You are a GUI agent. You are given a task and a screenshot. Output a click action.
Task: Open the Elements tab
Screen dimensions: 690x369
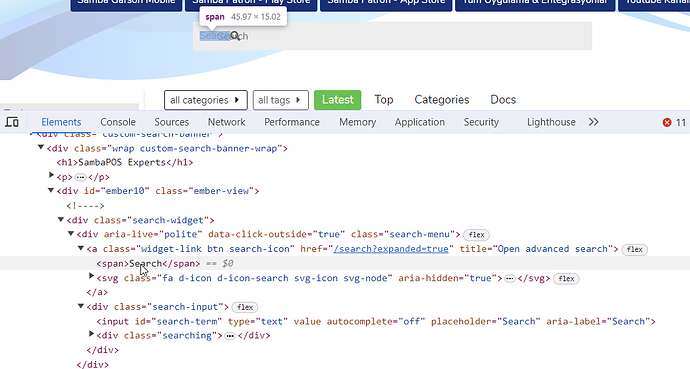[x=61, y=122]
